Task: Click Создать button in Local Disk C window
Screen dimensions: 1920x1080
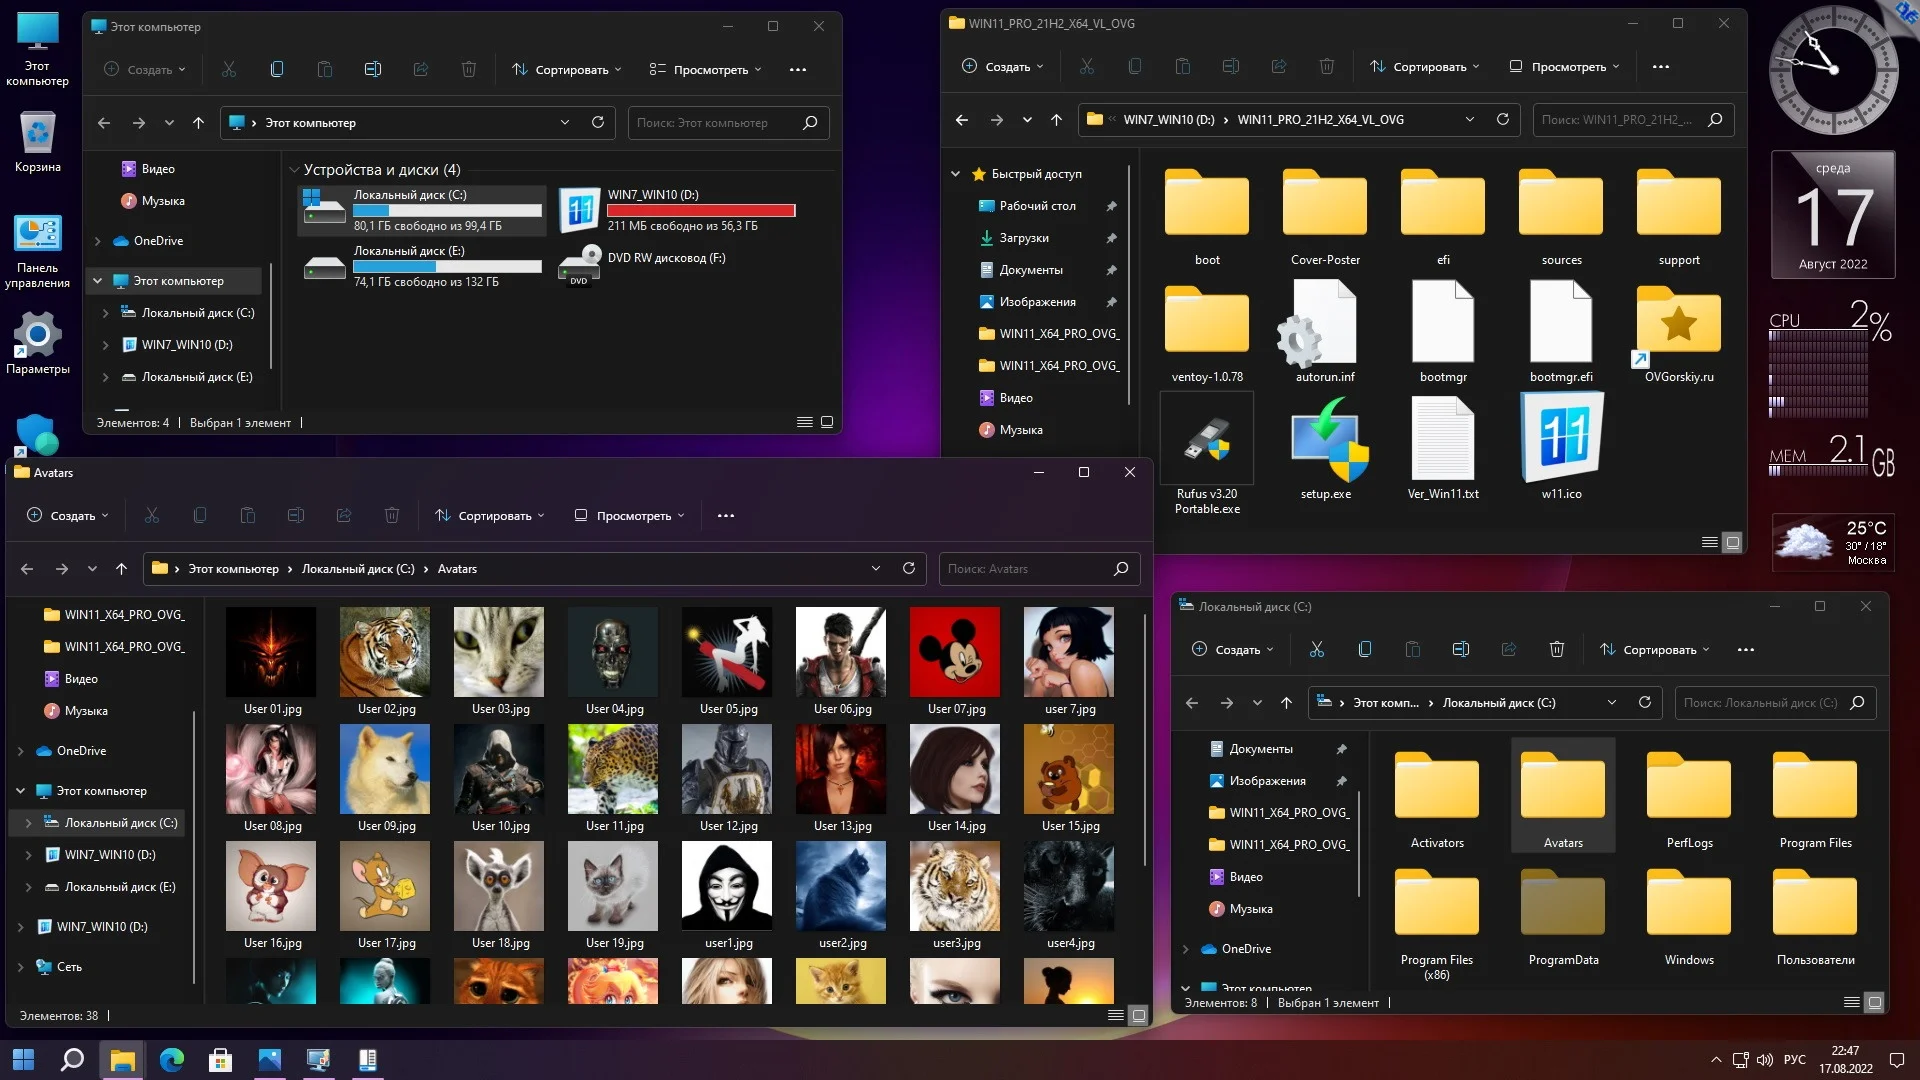Action: tap(1232, 650)
